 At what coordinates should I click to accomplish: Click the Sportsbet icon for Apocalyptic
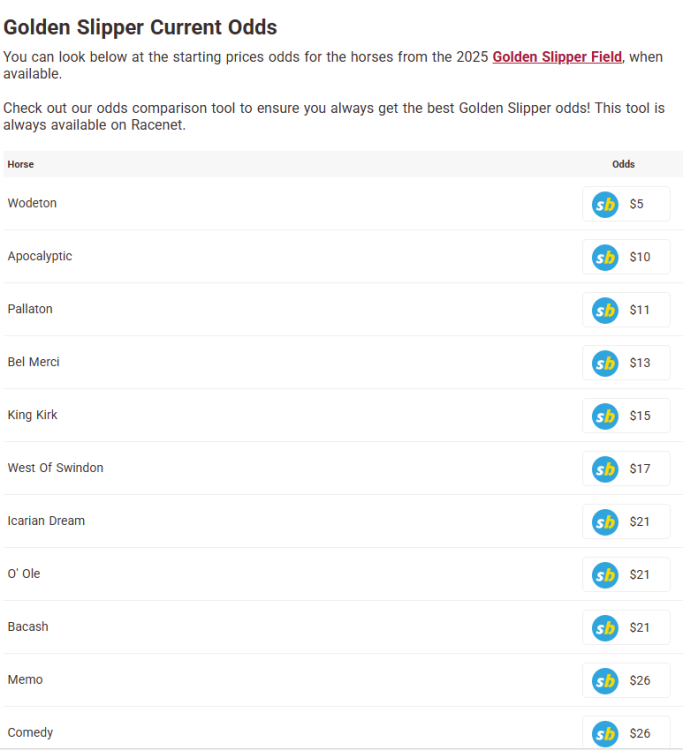(605, 258)
